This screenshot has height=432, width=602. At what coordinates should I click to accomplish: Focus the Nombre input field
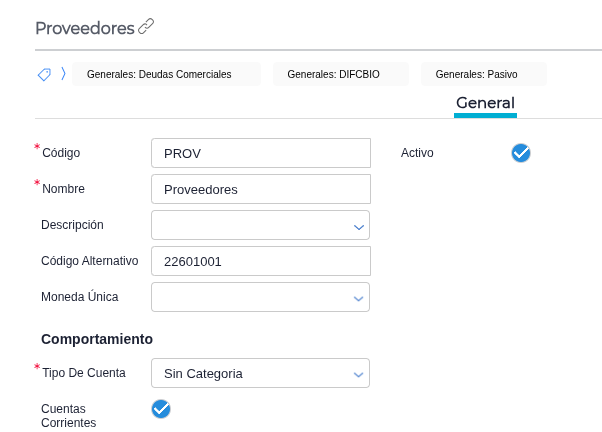(x=260, y=189)
